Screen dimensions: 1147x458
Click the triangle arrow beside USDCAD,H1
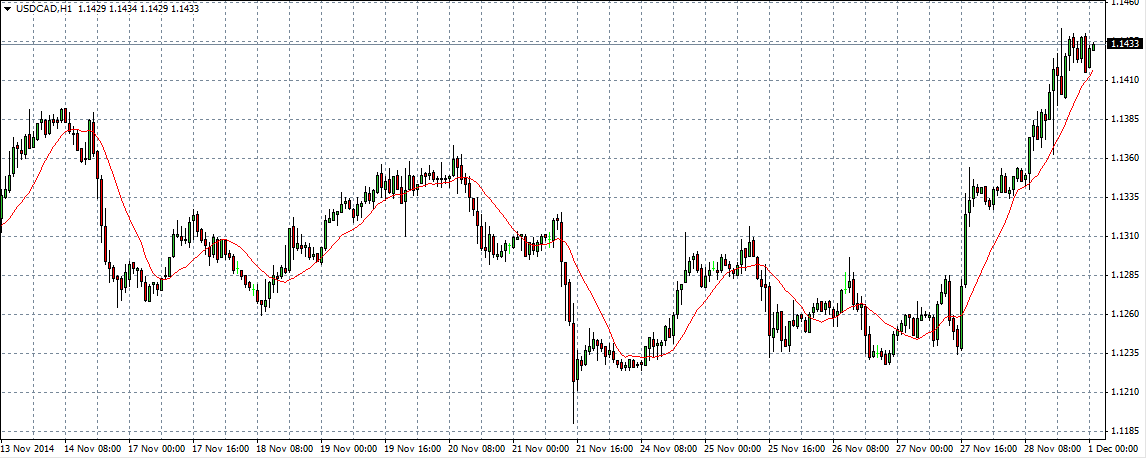[7, 8]
